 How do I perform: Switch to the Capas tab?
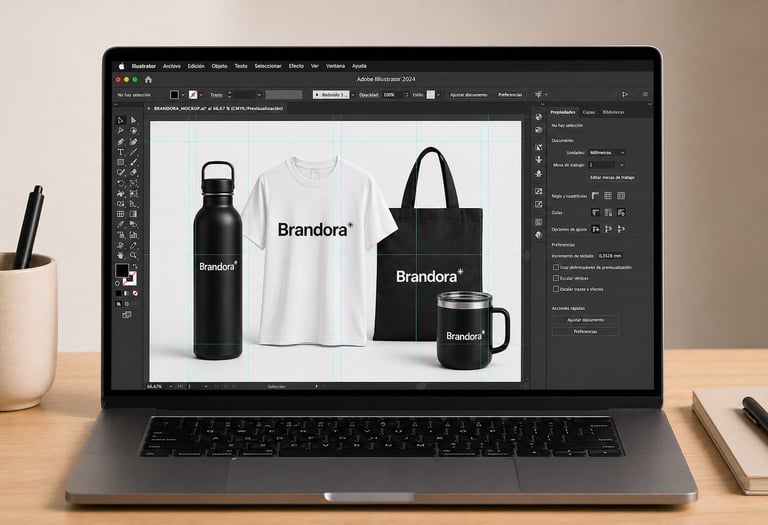pyautogui.click(x=589, y=112)
